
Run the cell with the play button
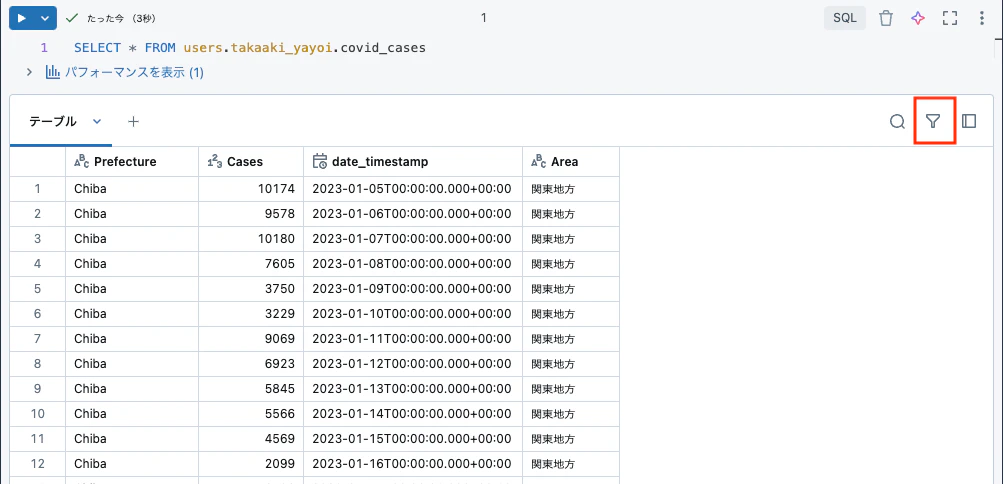coord(22,18)
